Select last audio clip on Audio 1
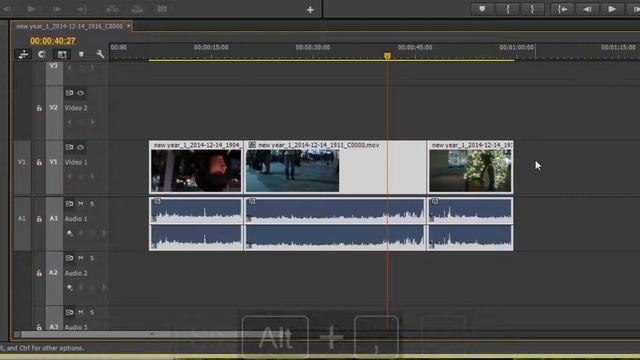Screen dimensions: 640x360 click(470, 224)
